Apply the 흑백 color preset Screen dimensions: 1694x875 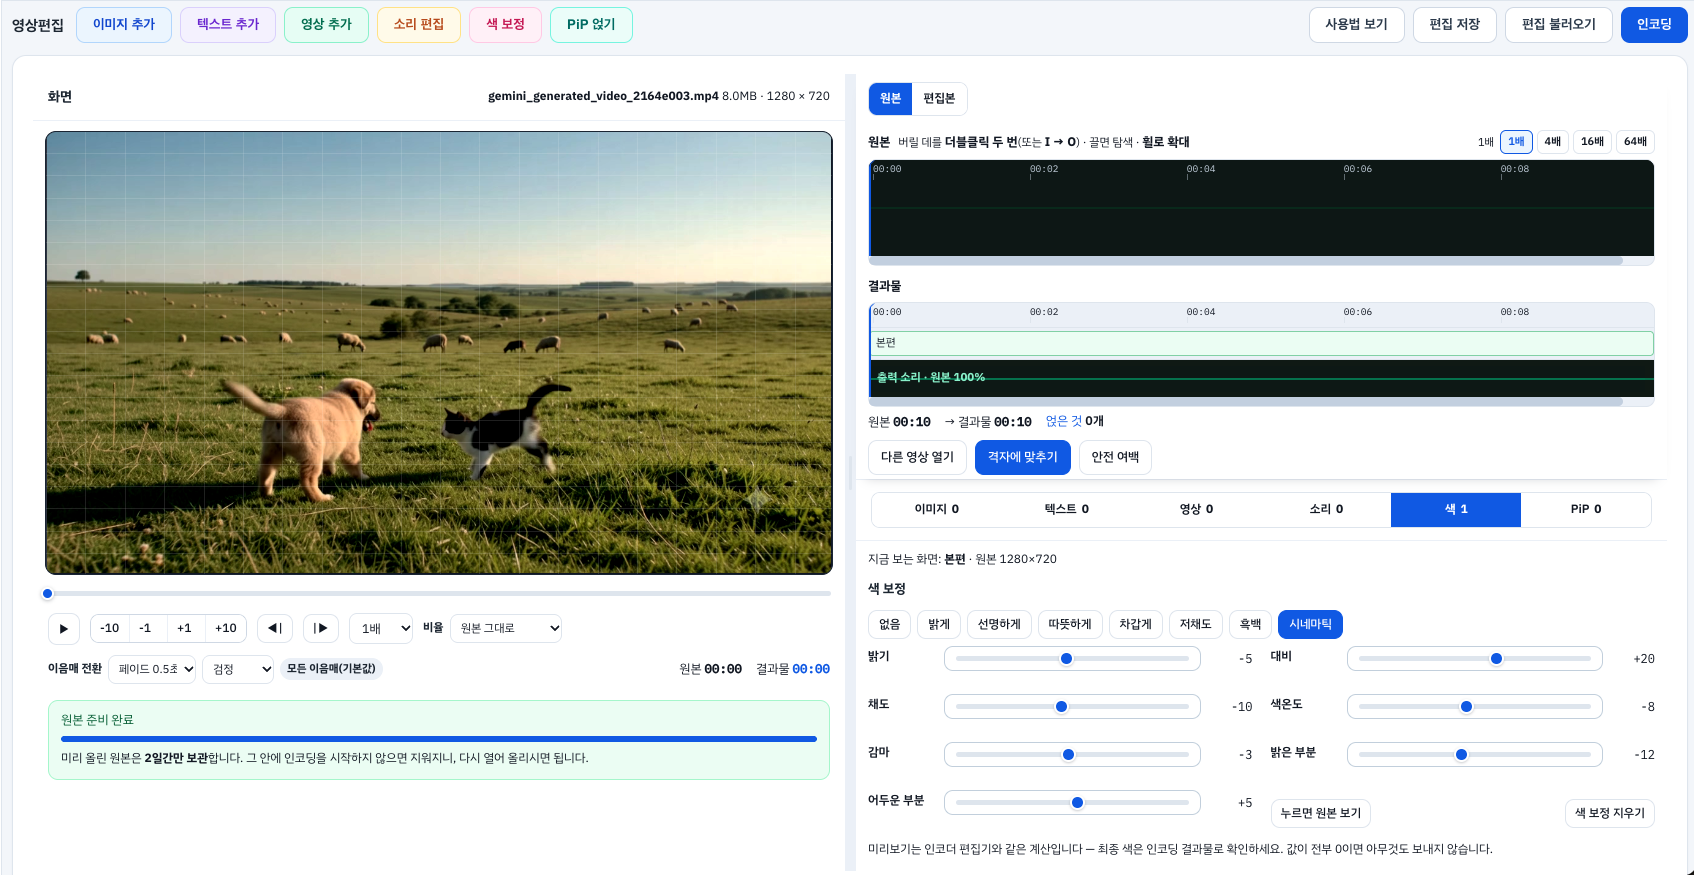1250,624
